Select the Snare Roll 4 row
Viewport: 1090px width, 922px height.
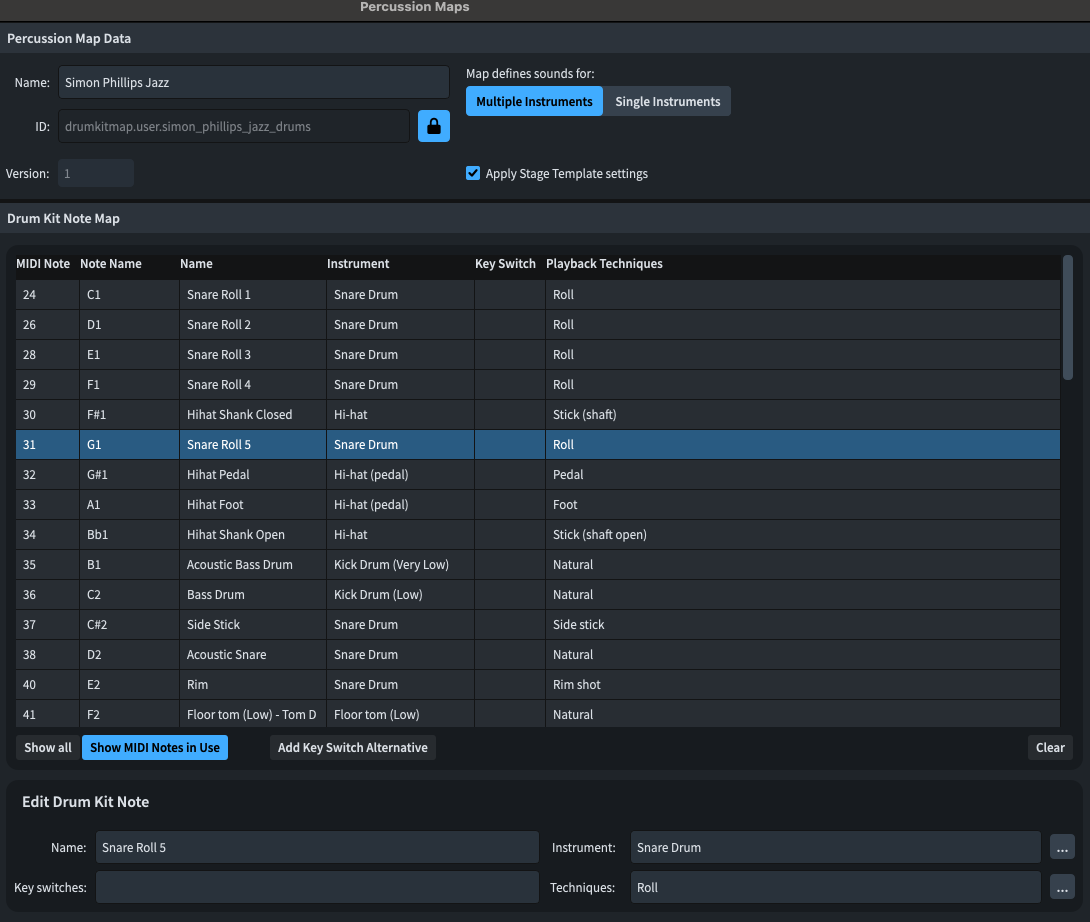538,384
